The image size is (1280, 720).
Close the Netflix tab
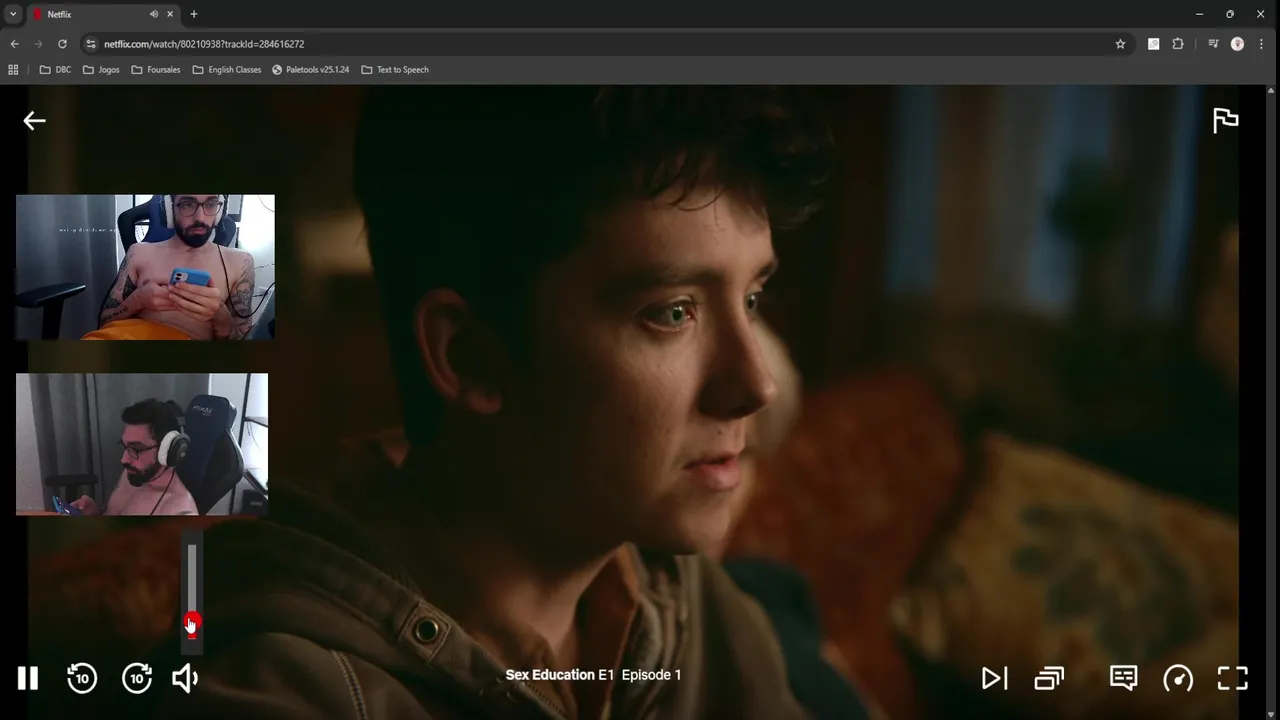(170, 14)
